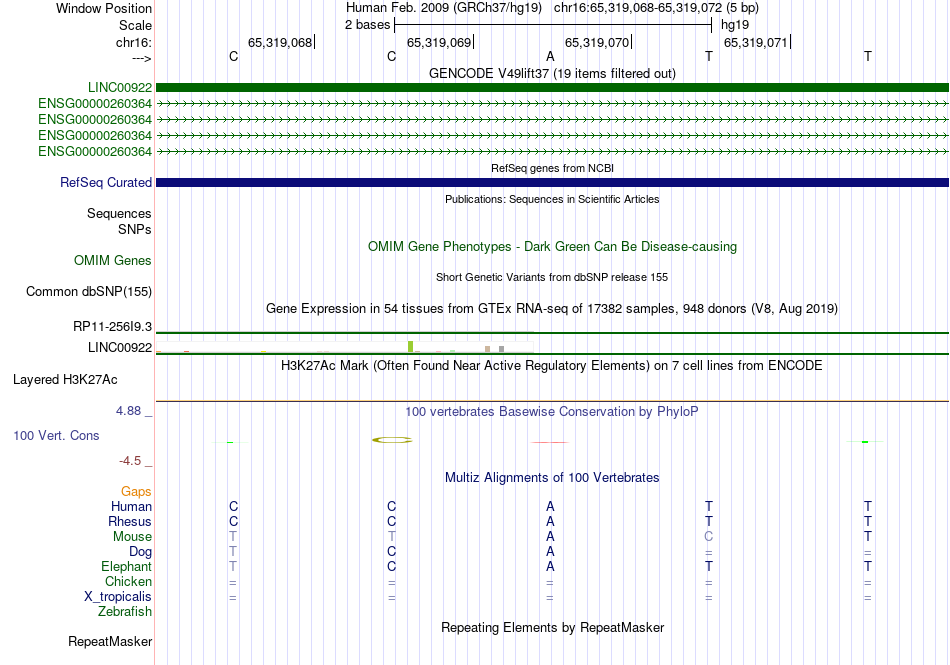The image size is (950, 665).
Task: Open Publications: Sequences in Scientific Articles title
Action: (552, 199)
